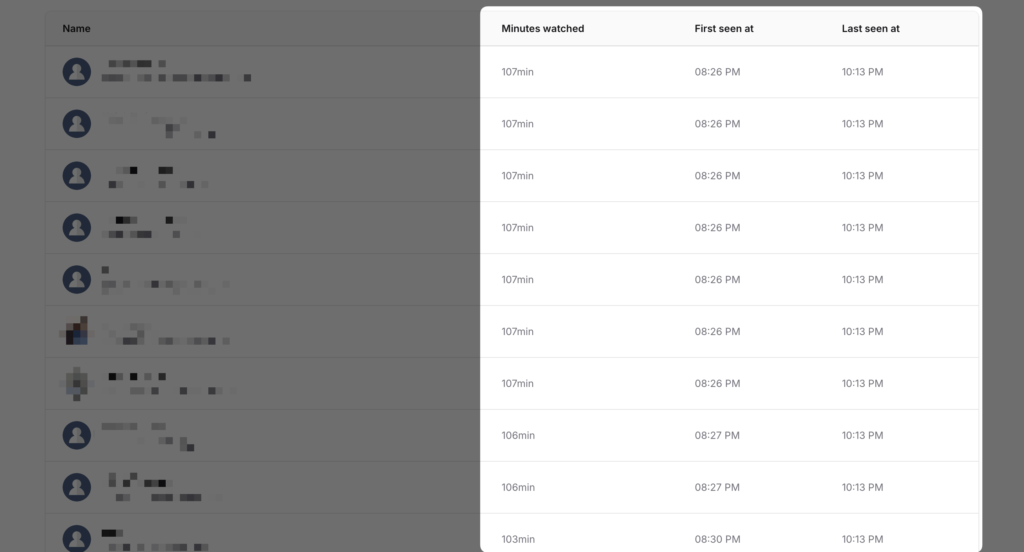Click the fourth row's avatar icon
The height and width of the screenshot is (552, 1024).
tap(76, 227)
